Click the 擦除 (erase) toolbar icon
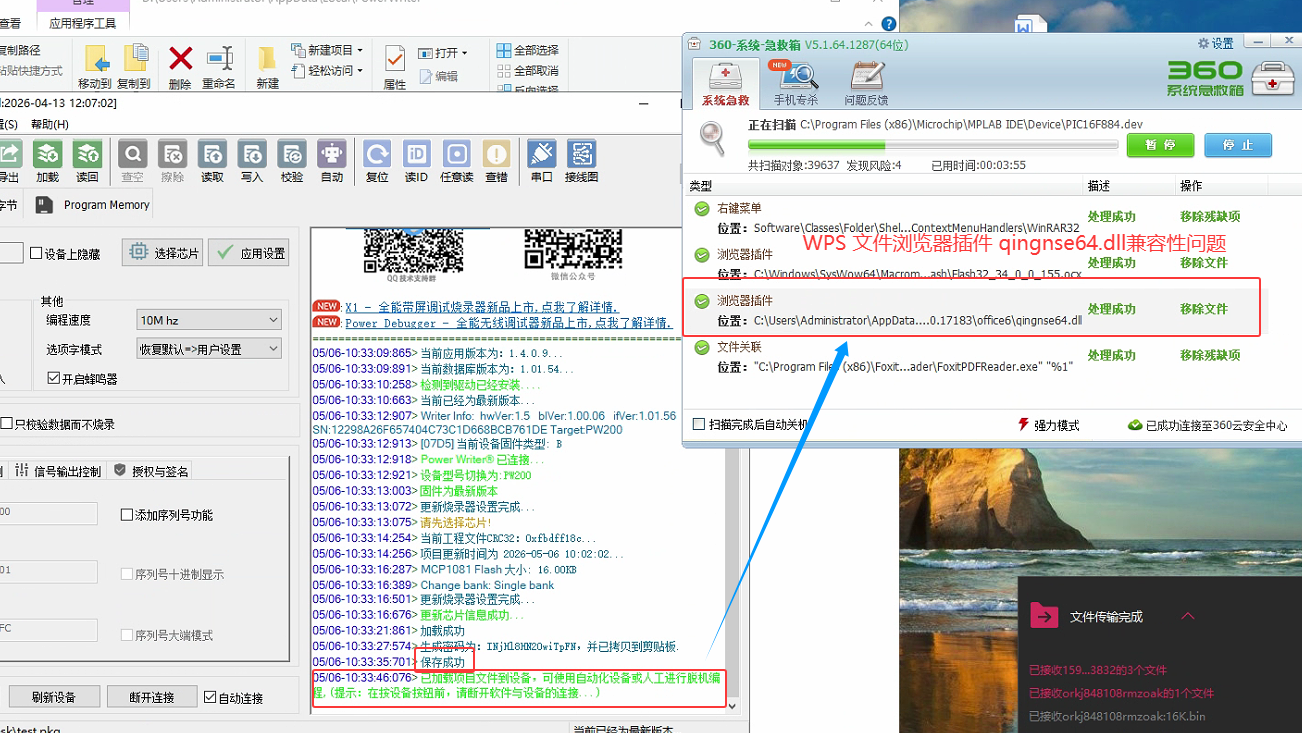The height and width of the screenshot is (733, 1302). click(x=172, y=154)
